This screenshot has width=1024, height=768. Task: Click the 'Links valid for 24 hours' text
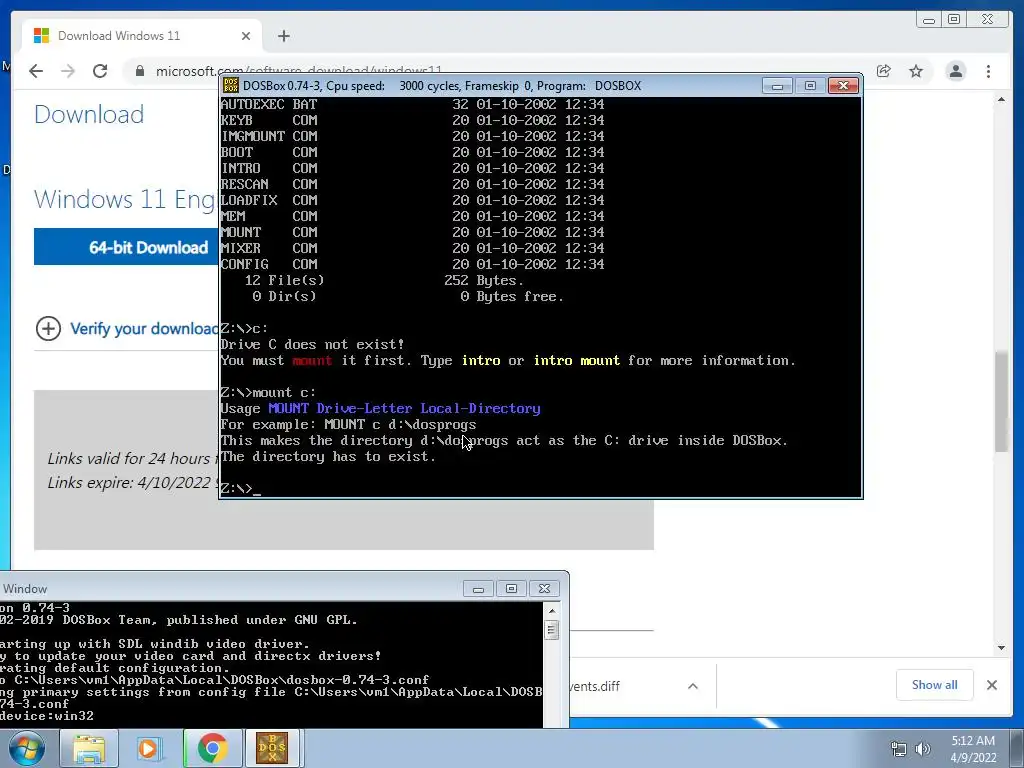133,458
